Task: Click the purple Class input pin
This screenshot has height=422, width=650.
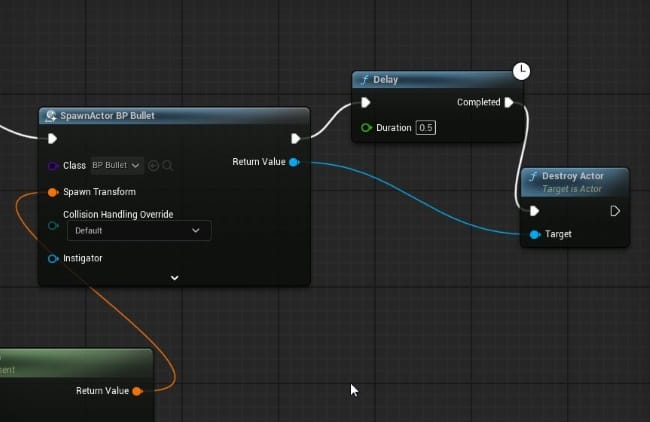Action: pyautogui.click(x=53, y=166)
